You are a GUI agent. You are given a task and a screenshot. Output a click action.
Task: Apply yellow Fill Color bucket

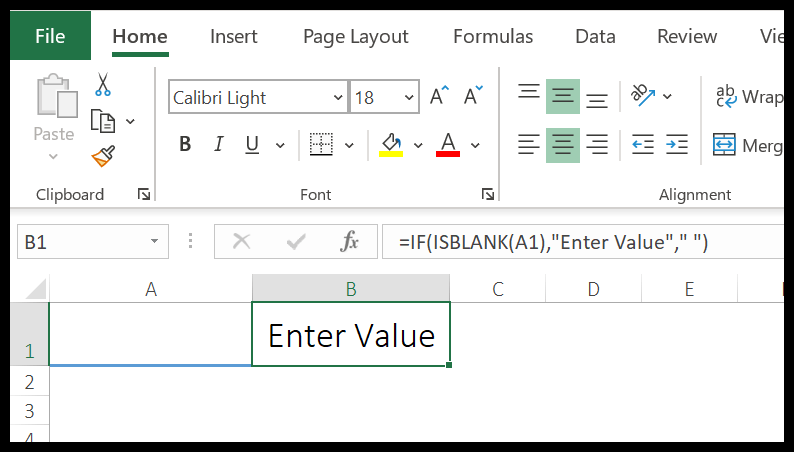point(391,145)
